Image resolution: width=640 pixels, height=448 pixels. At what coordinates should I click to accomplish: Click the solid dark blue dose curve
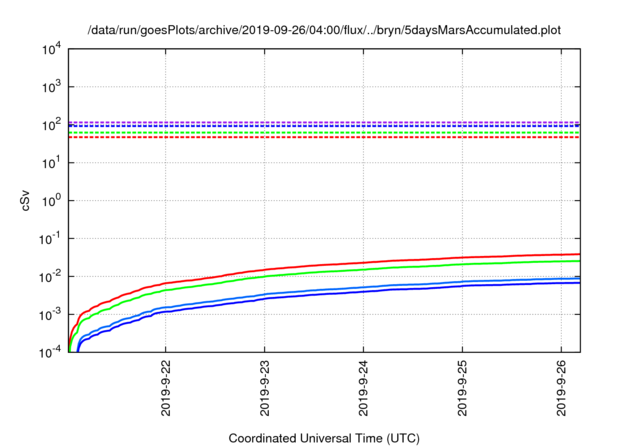363,291
